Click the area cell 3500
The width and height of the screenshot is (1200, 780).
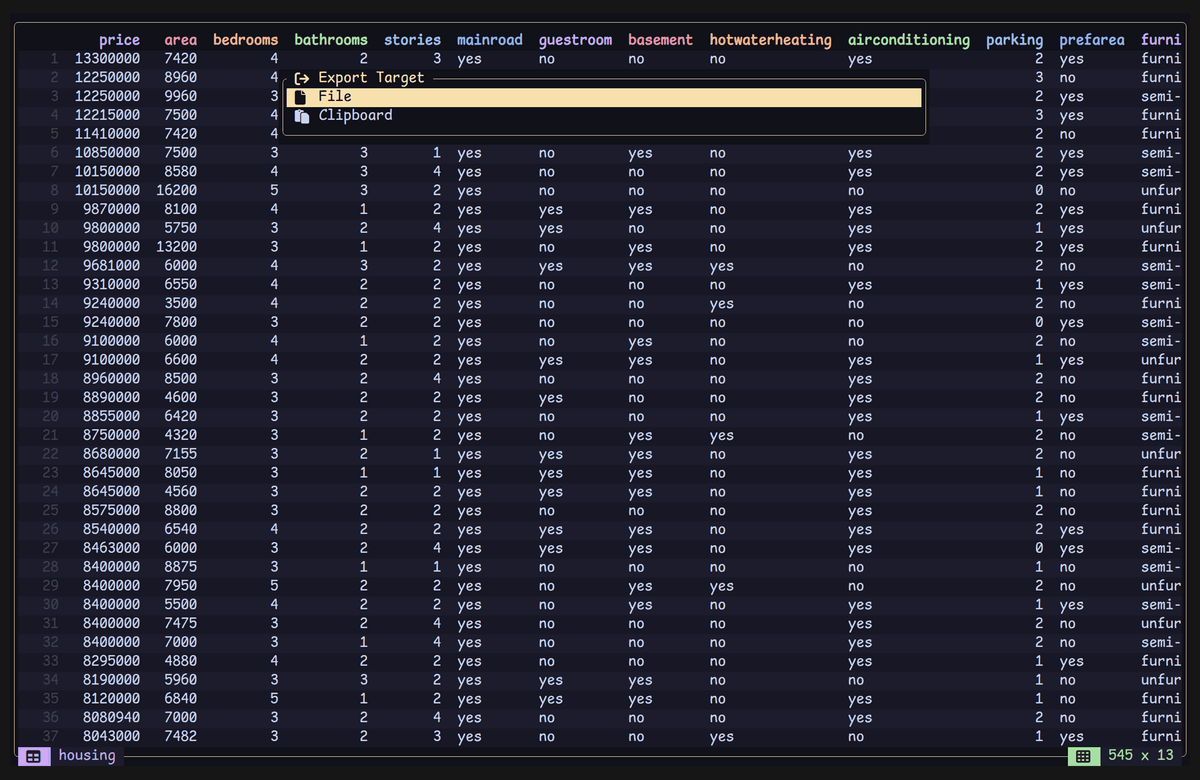(x=181, y=304)
